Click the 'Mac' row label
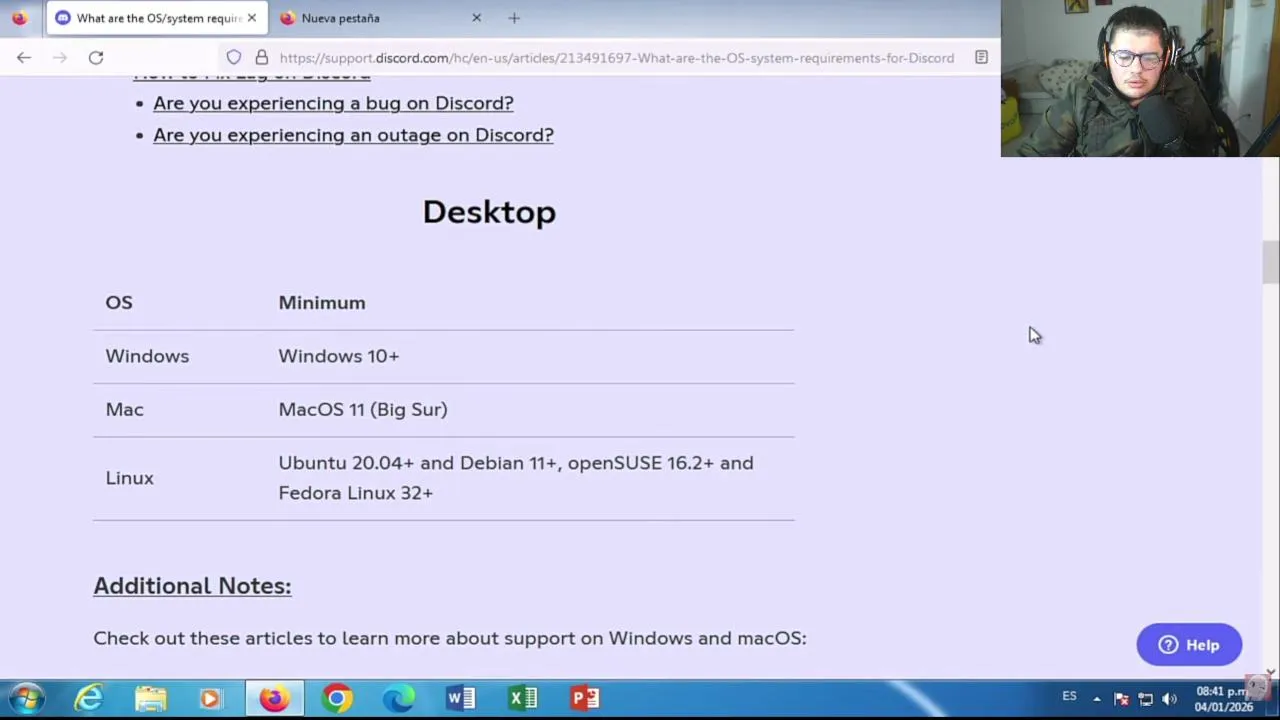The height and width of the screenshot is (720, 1280). 125,409
